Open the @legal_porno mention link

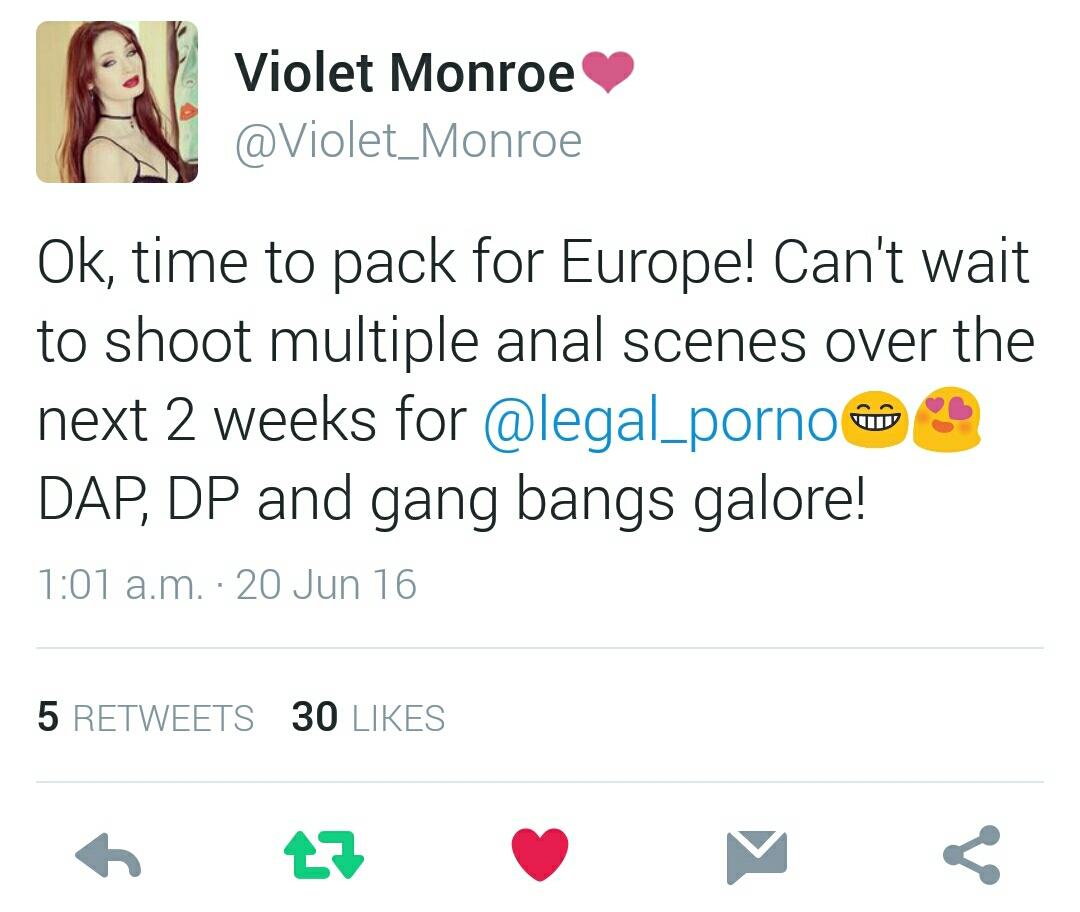661,421
